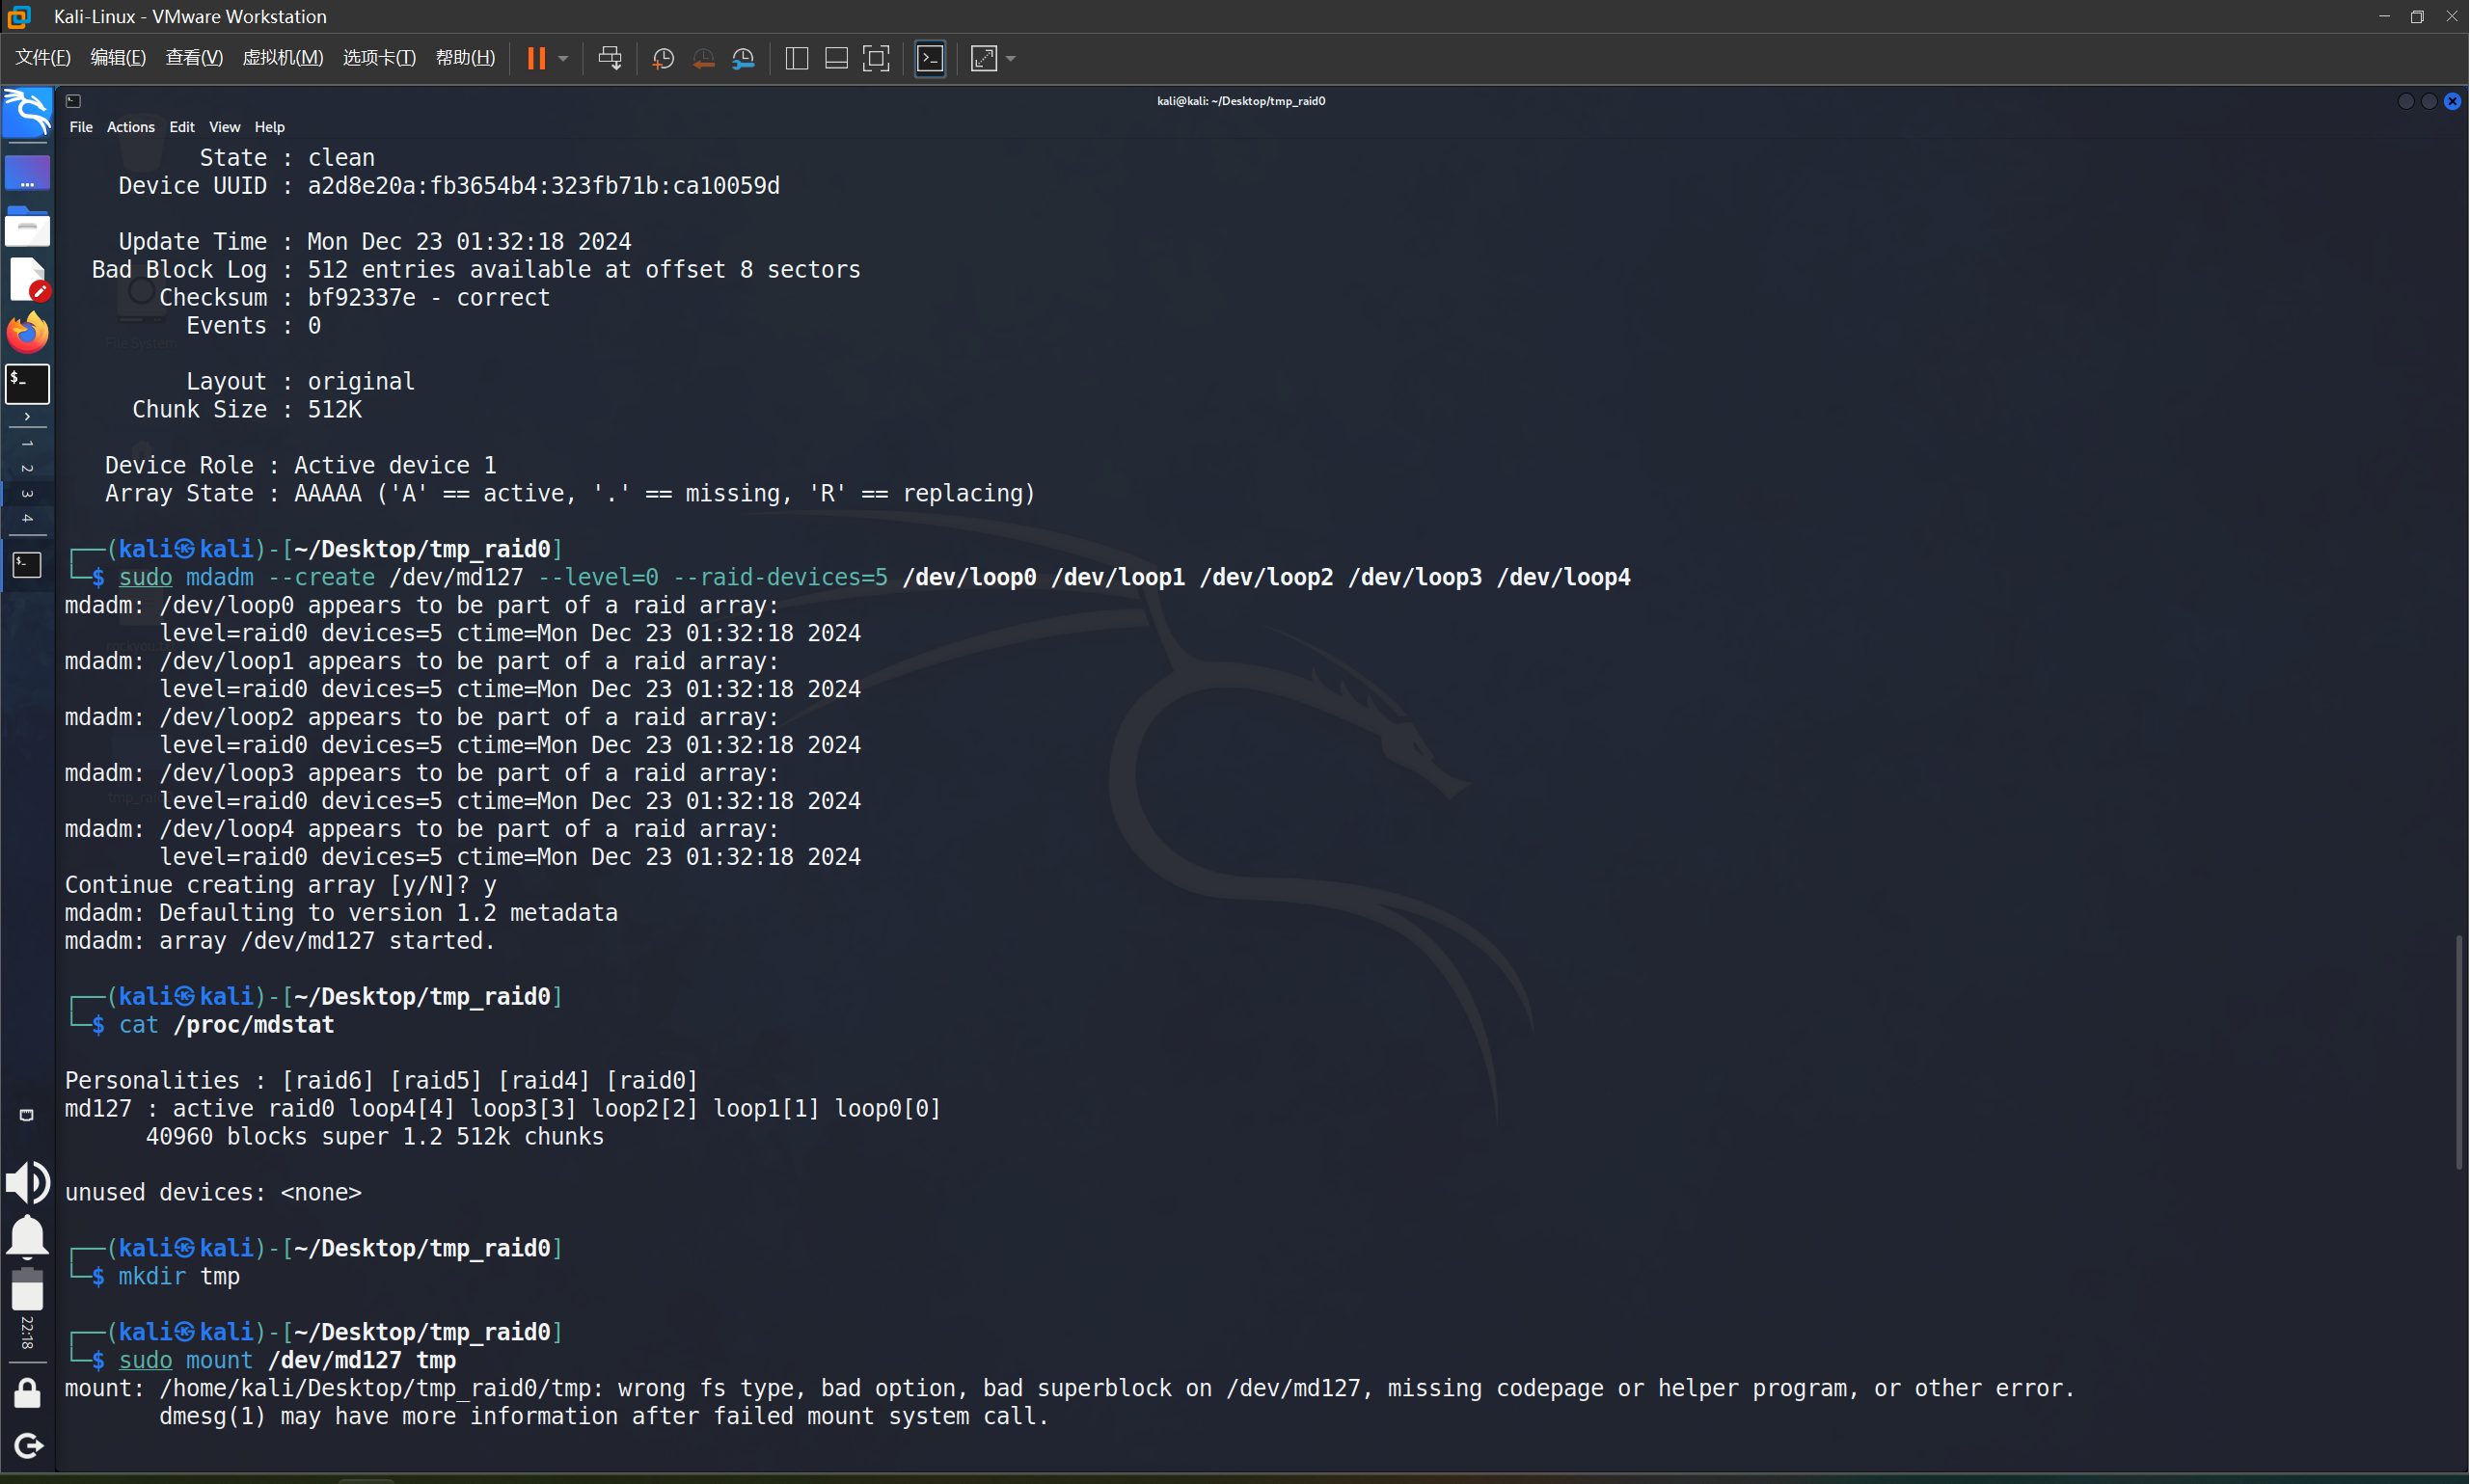Pause the virtual machine with the orange button
The height and width of the screenshot is (1484, 2470).
(x=536, y=58)
